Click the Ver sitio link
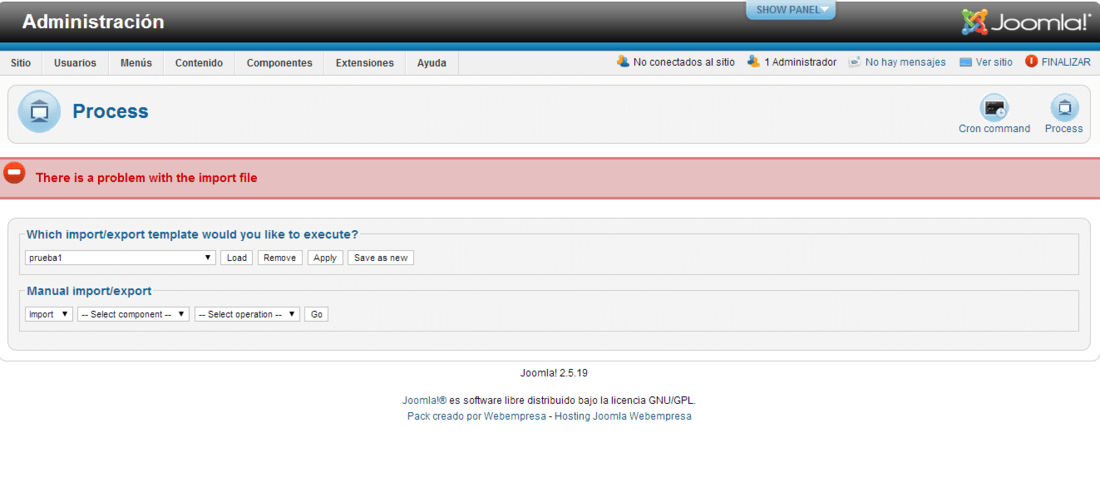1100x477 pixels. (x=994, y=62)
